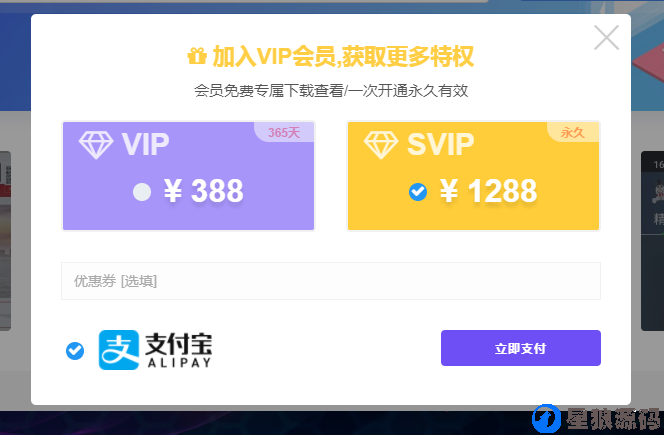
Task: Click the blue arrow watermark icon
Action: (x=546, y=418)
